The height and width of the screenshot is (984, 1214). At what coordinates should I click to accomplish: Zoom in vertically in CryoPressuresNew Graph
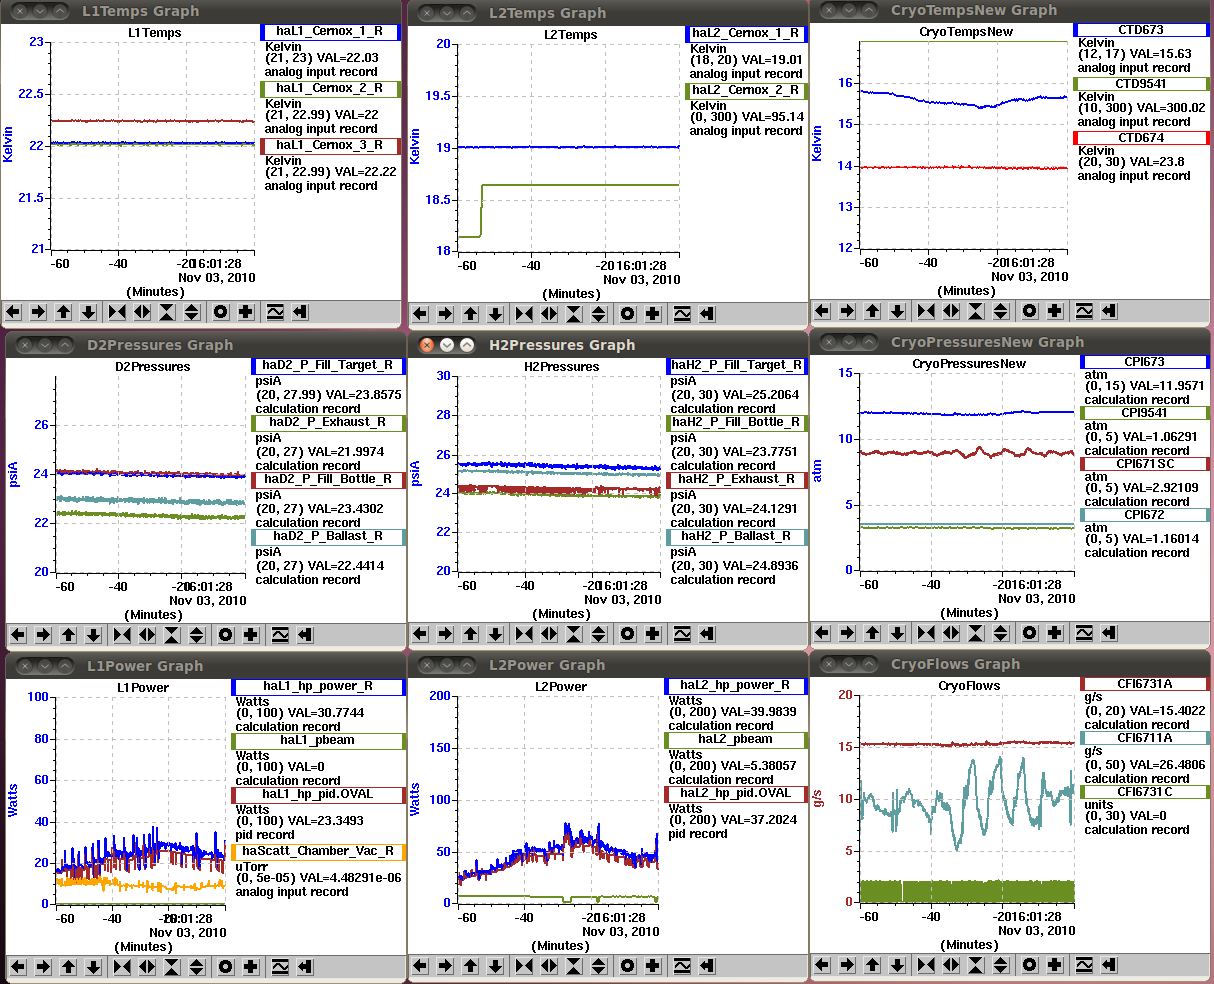976,633
